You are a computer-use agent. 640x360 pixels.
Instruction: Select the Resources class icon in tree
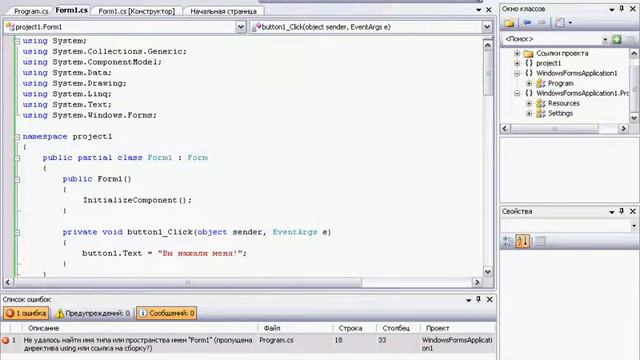540,103
